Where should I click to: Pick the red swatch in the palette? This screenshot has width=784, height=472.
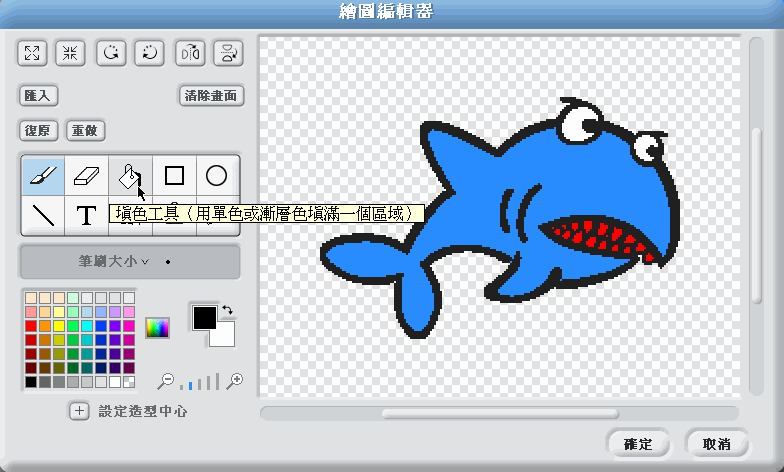point(31,326)
